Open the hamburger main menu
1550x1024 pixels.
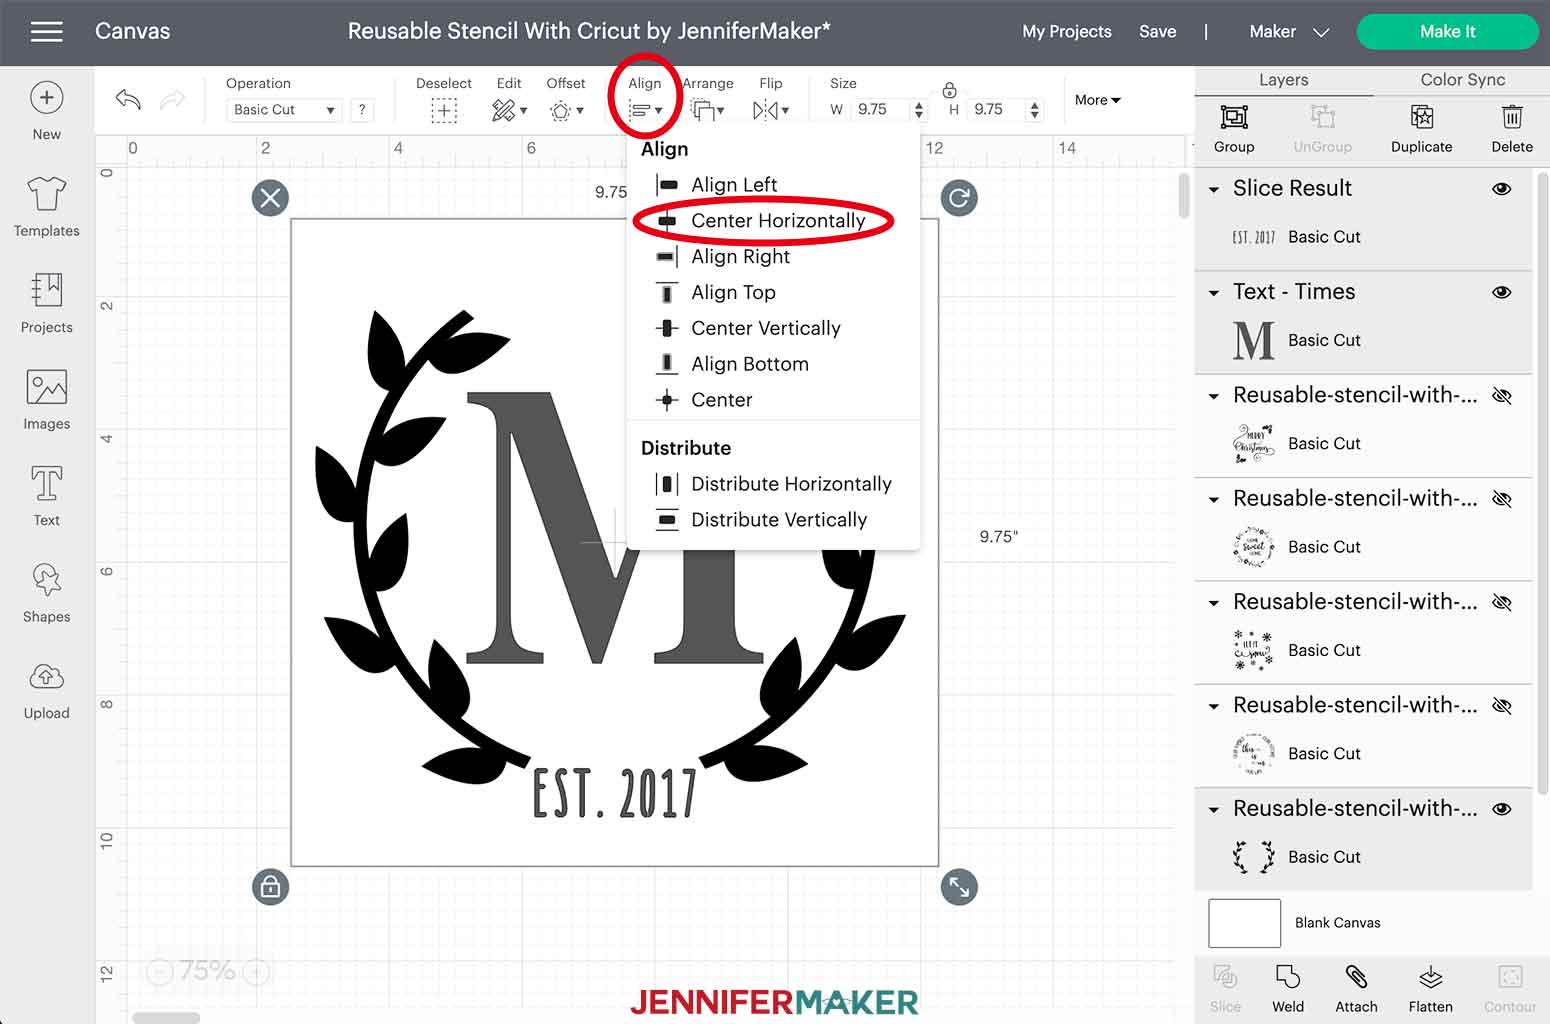click(46, 32)
